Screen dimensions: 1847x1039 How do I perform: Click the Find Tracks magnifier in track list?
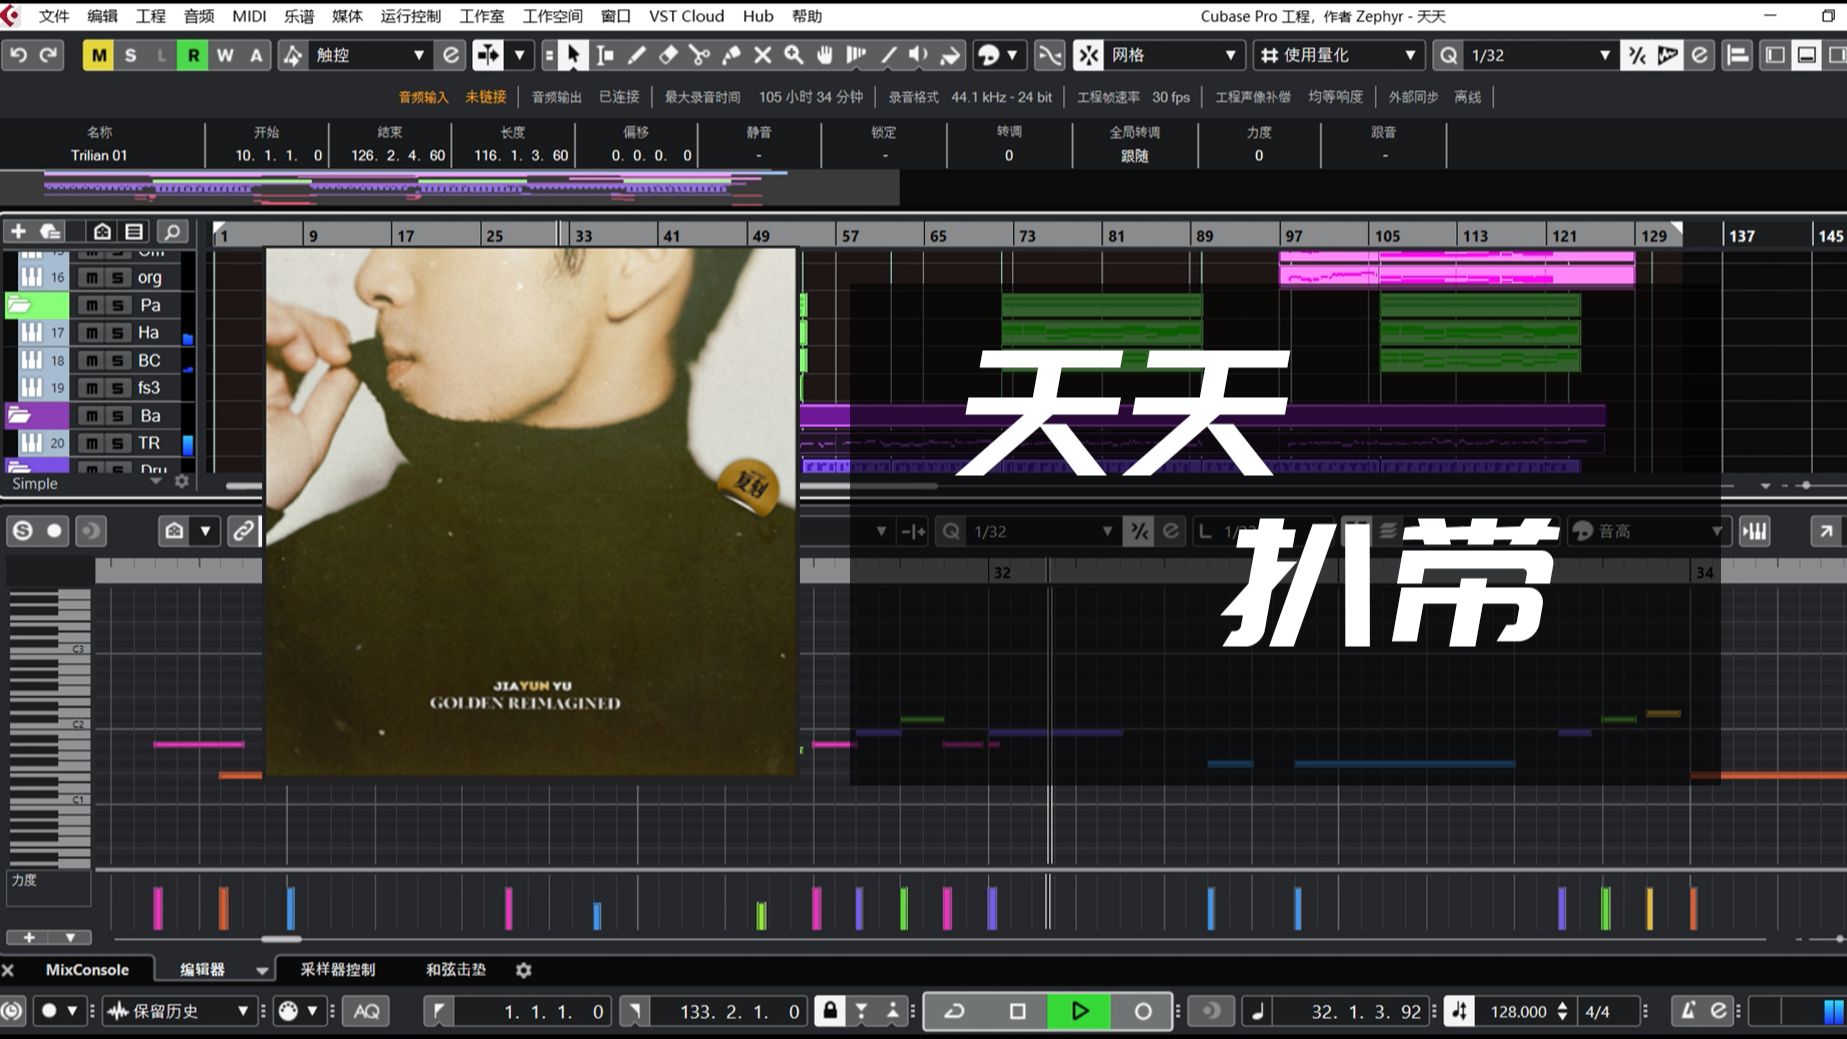click(x=172, y=232)
